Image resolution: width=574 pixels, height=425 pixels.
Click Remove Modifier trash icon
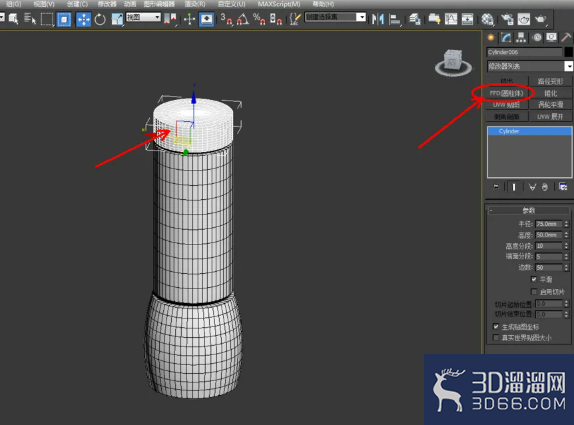coord(545,187)
